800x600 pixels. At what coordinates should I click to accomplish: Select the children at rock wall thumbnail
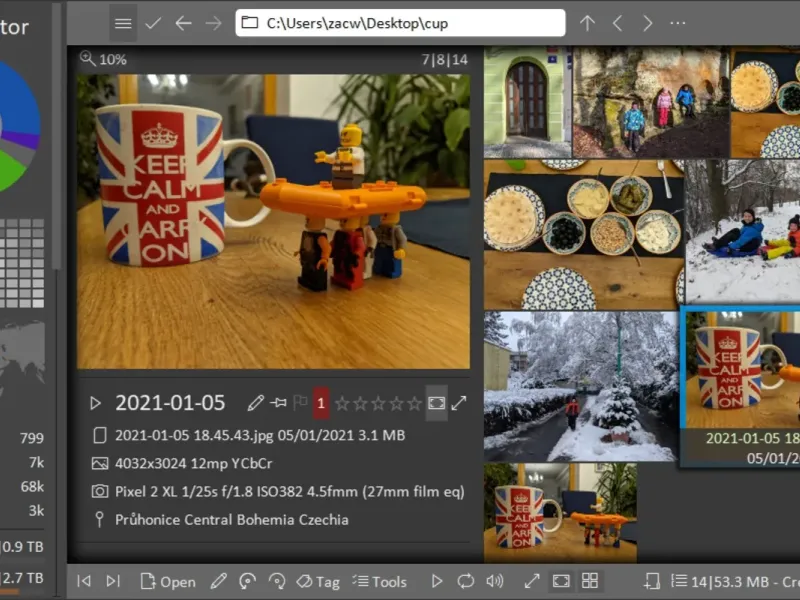click(651, 102)
